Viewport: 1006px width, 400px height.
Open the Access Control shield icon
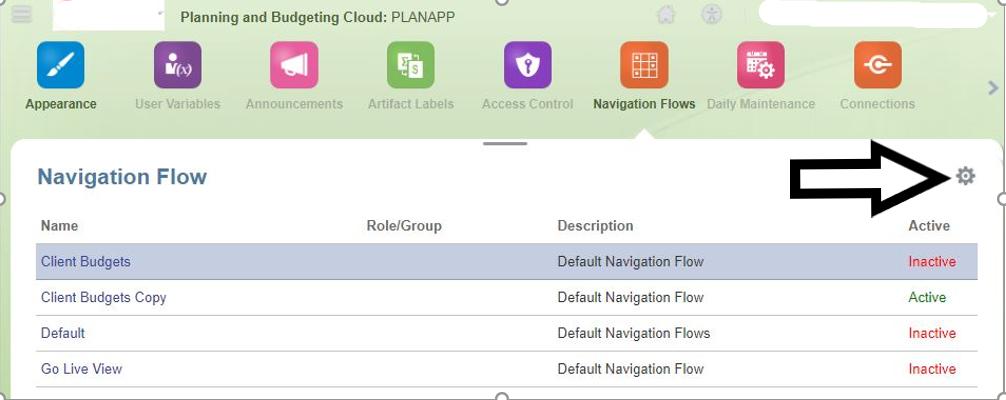coord(527,65)
